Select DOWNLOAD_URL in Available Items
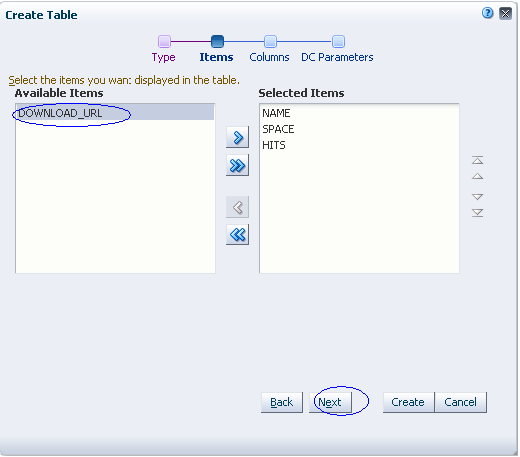The height and width of the screenshot is (457, 520). click(115, 113)
